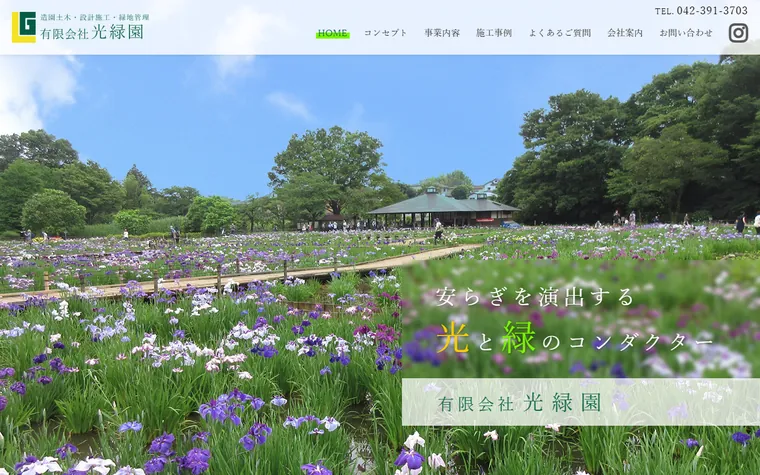Open the コンセプト menu item

pyautogui.click(x=386, y=33)
